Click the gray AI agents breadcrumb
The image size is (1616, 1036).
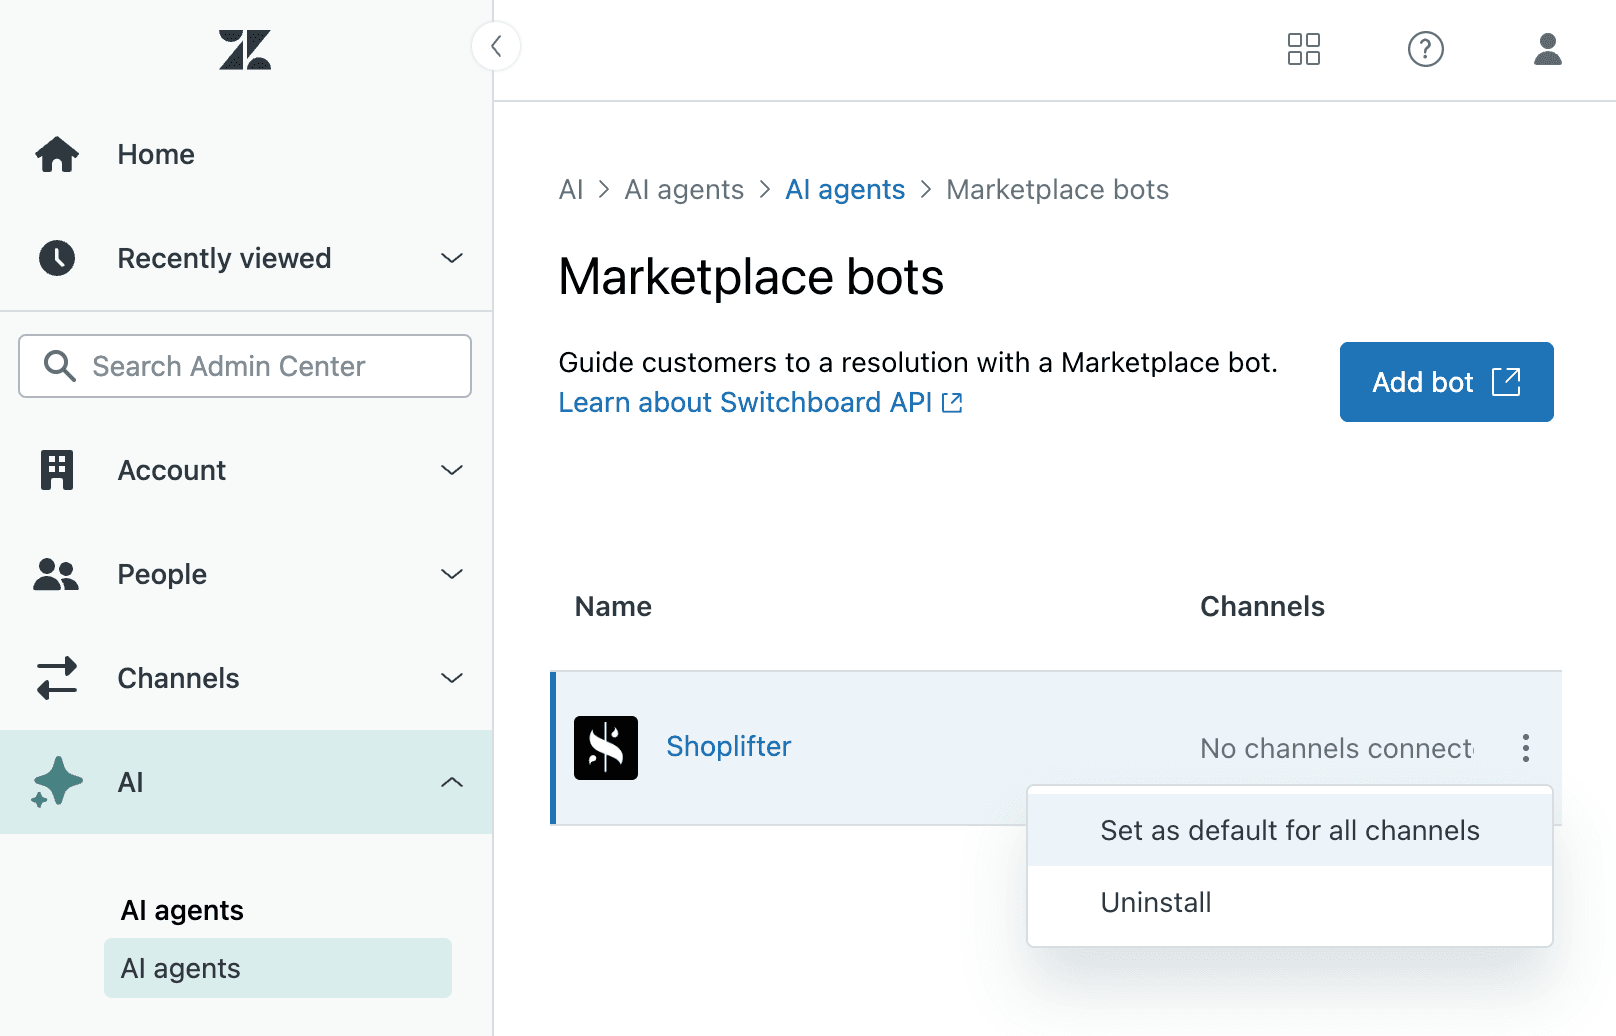click(x=684, y=190)
